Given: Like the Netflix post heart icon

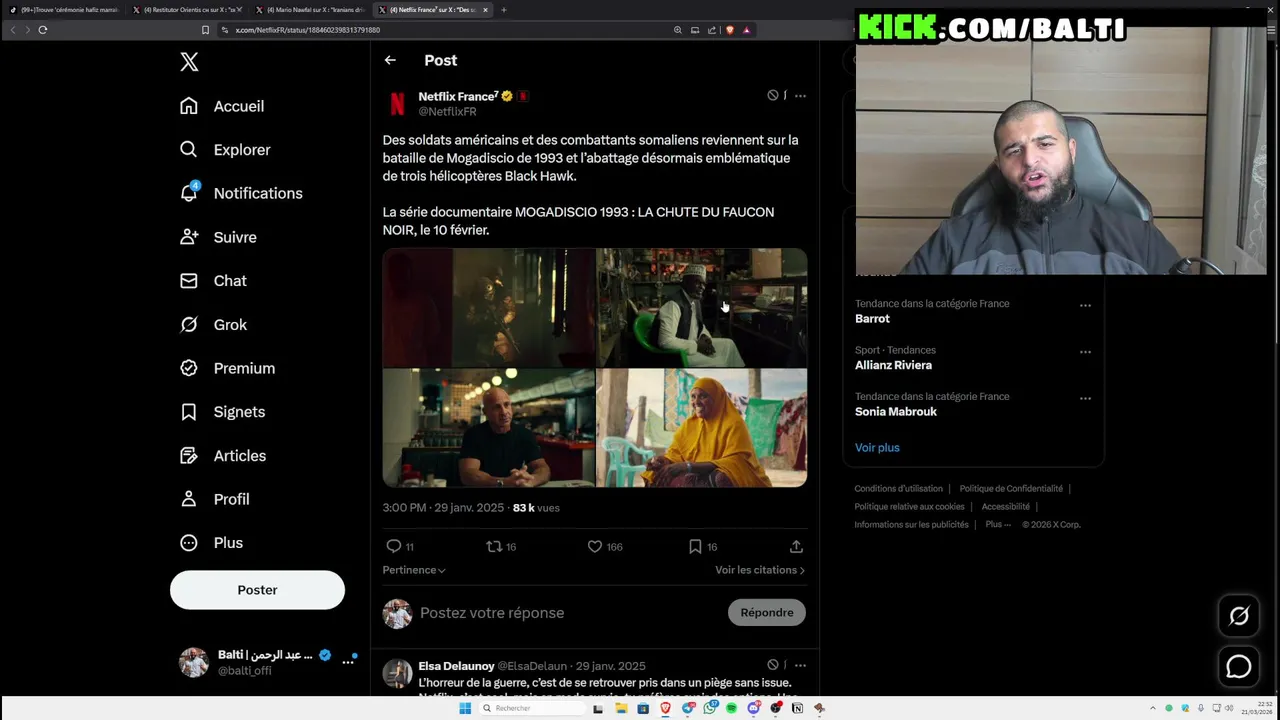Looking at the screenshot, I should (605, 547).
